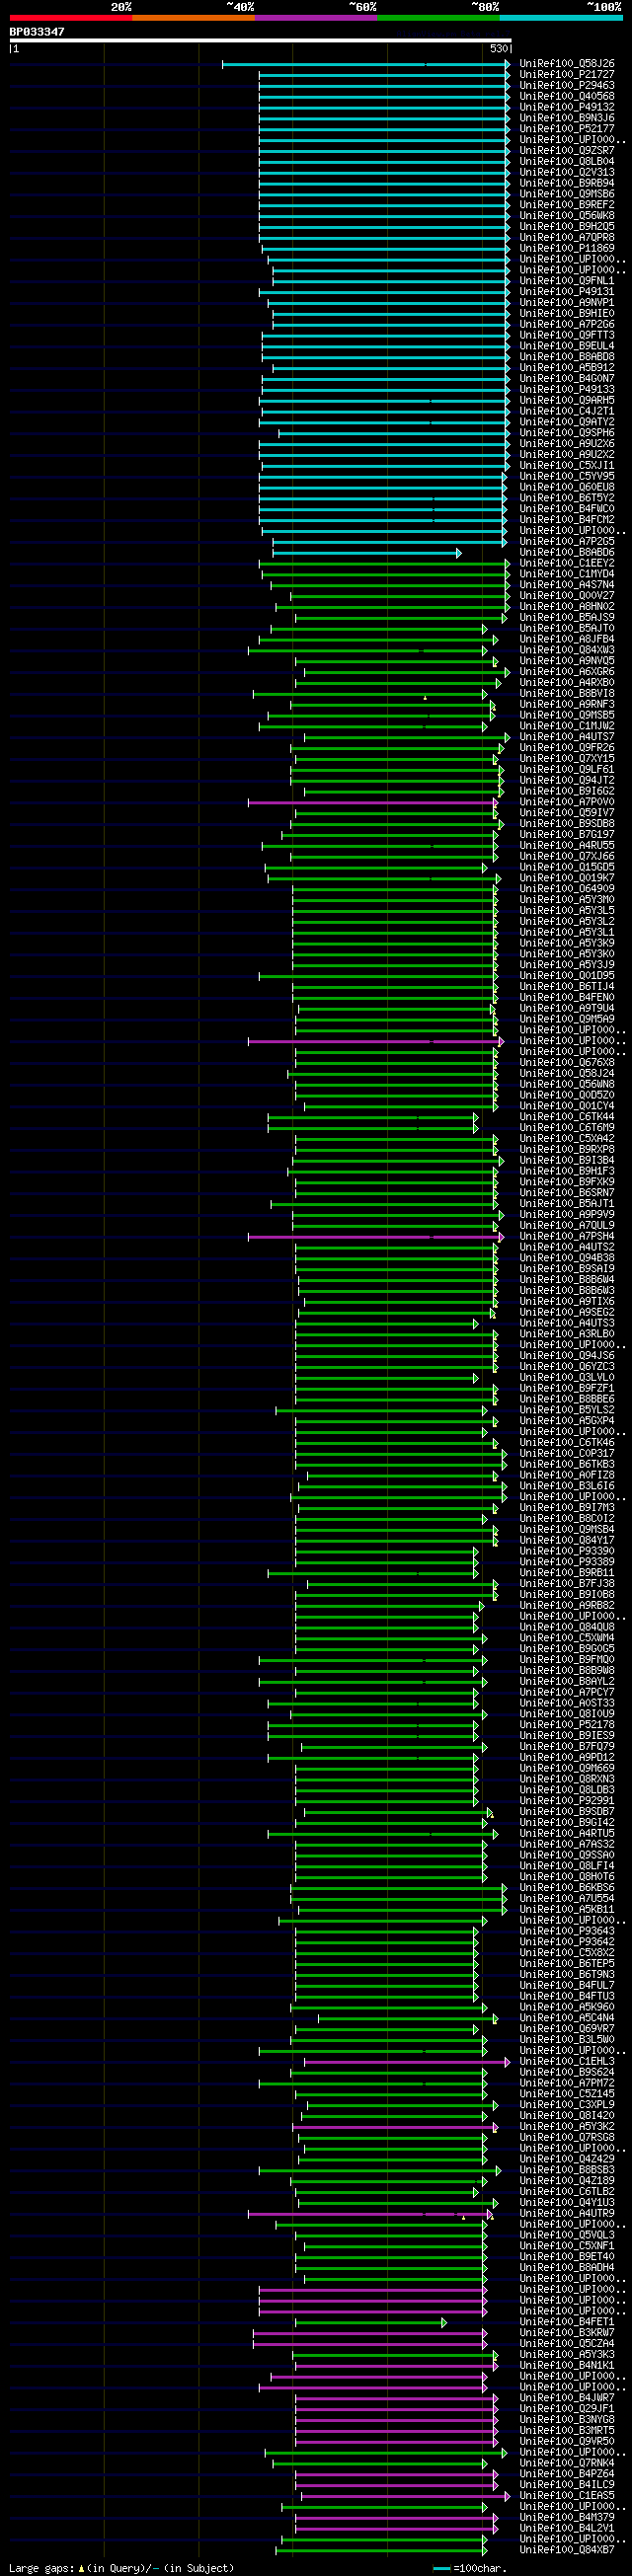Open the UniRef100_B4N1K1 hit label
Image resolution: width=632 pixels, height=2576 pixels.
567,2366
